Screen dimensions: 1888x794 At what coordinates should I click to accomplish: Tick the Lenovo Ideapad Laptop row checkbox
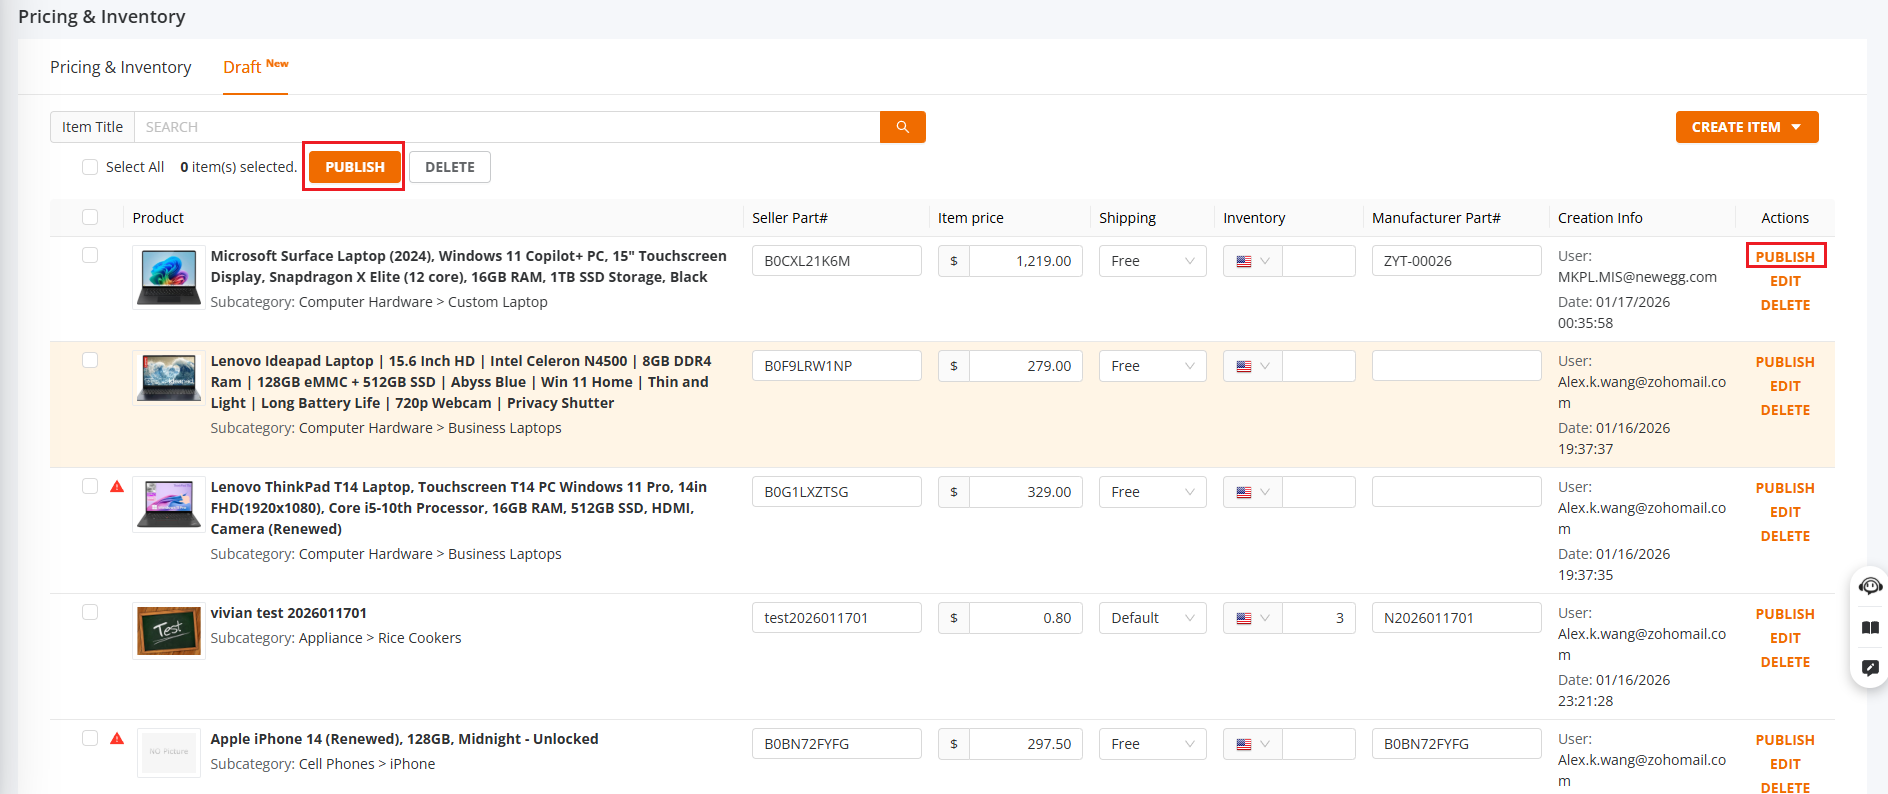(x=90, y=360)
